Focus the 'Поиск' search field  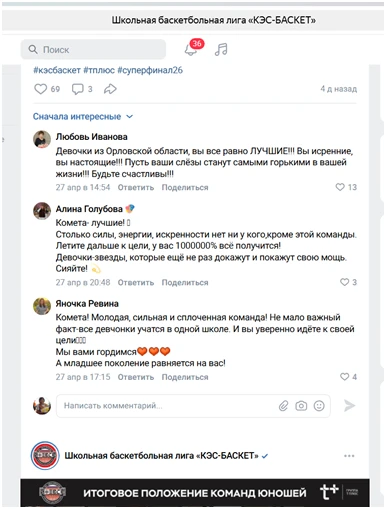pyautogui.click(x=93, y=50)
